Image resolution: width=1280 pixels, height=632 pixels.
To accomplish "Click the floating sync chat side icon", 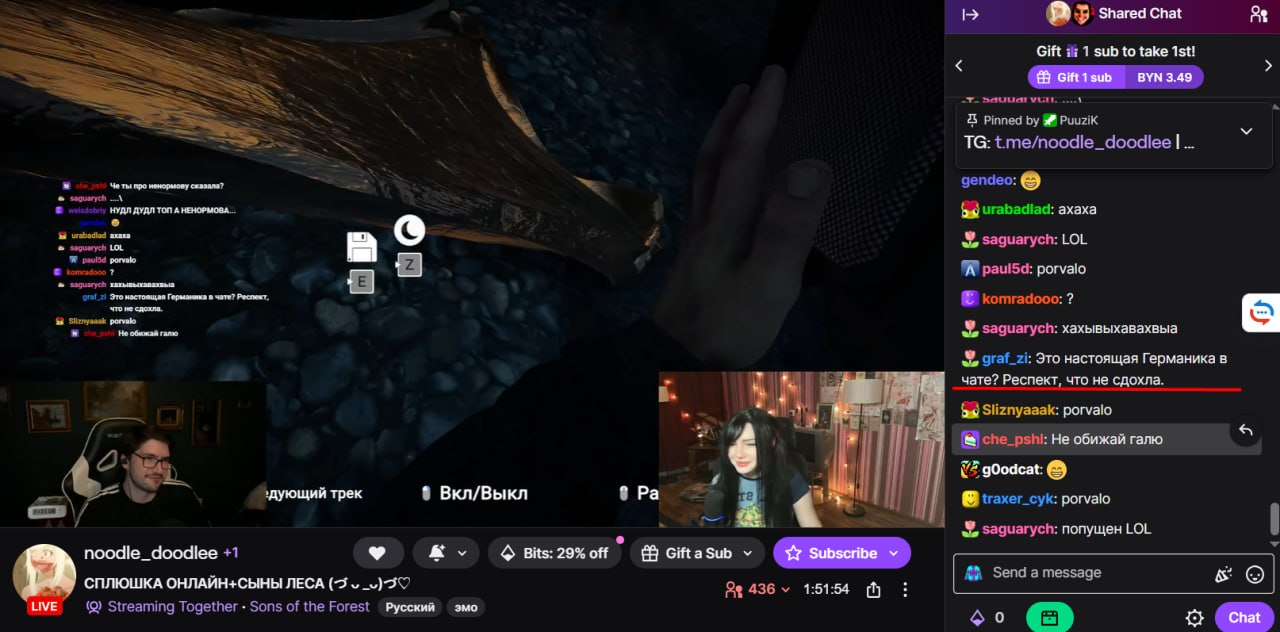I will click(1261, 313).
